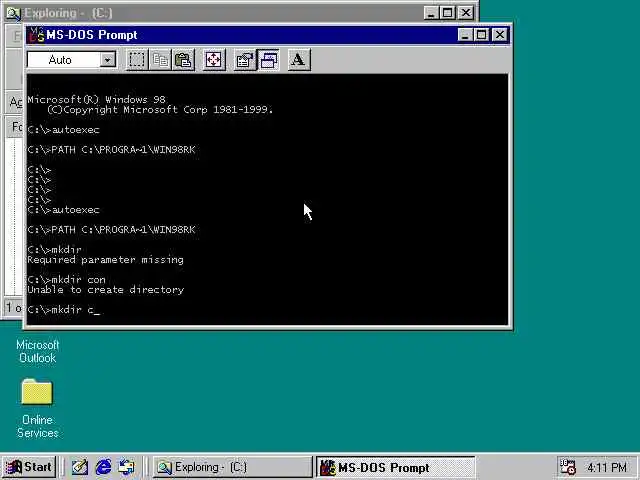The width and height of the screenshot is (640, 480).
Task: Toggle the Full screen icon
Action: (x=214, y=60)
